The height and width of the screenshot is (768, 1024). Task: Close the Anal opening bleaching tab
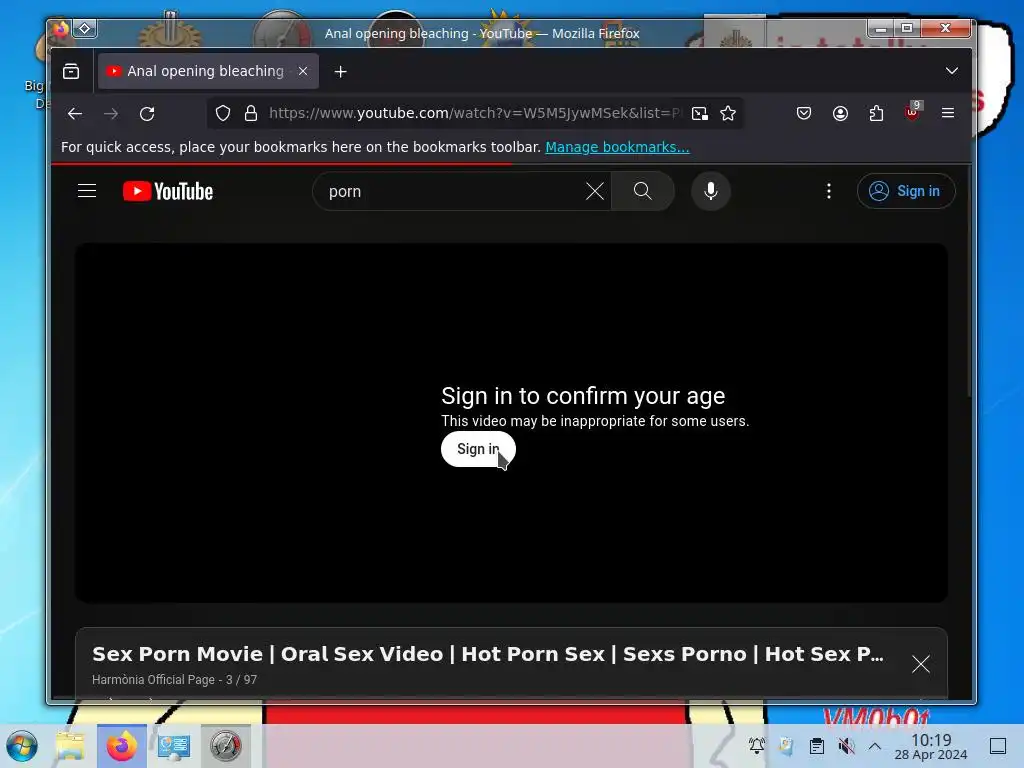(303, 71)
